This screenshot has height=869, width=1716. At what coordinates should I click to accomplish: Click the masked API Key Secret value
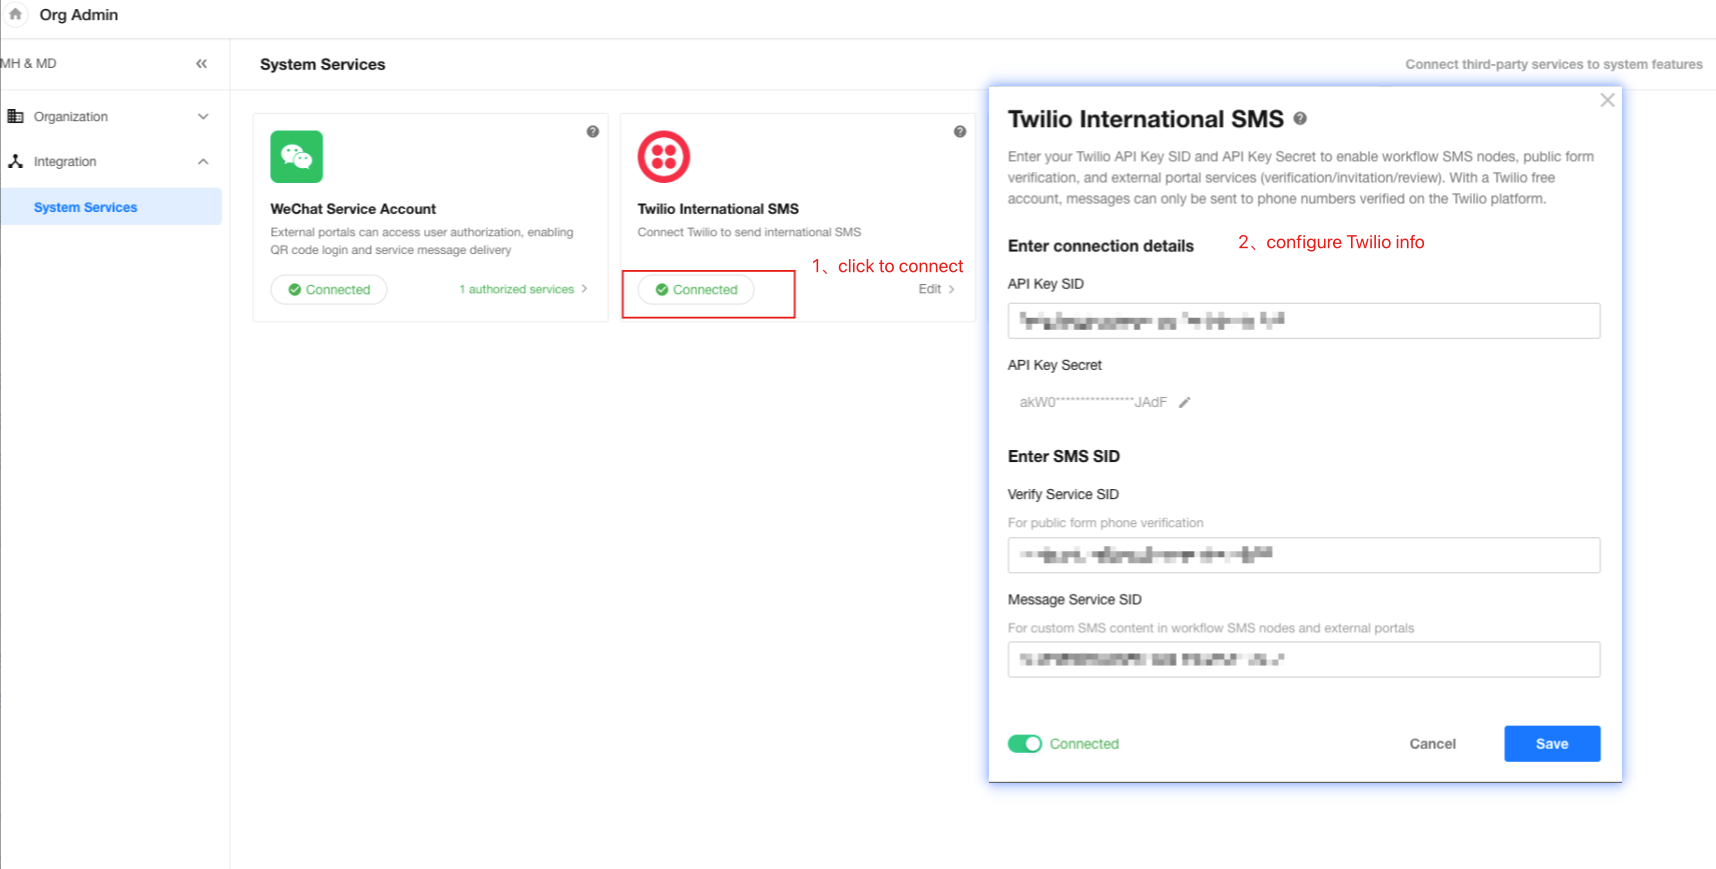coord(1093,402)
